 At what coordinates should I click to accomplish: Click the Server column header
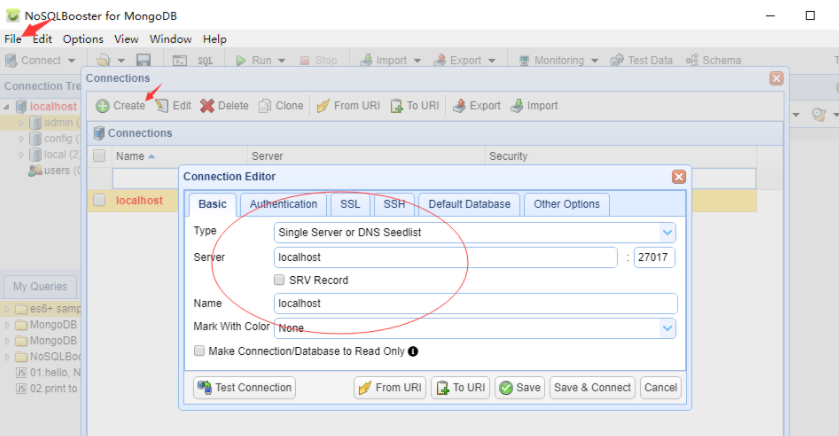pyautogui.click(x=367, y=156)
